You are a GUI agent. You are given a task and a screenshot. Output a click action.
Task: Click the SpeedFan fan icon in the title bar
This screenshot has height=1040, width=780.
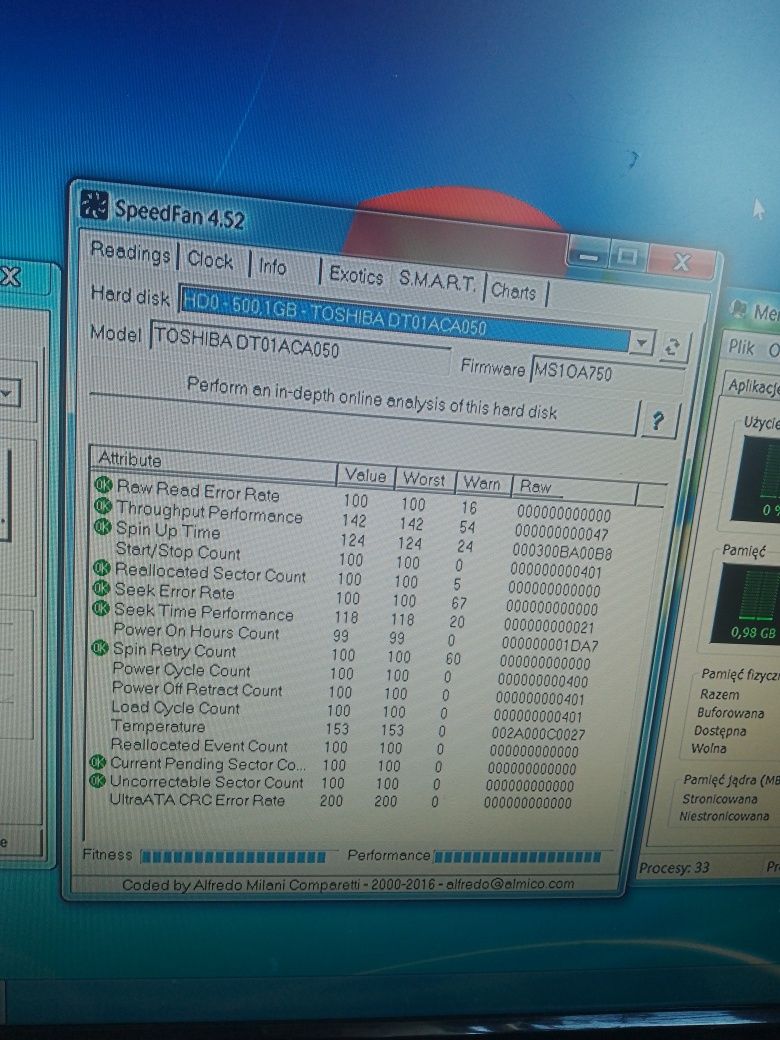point(94,205)
